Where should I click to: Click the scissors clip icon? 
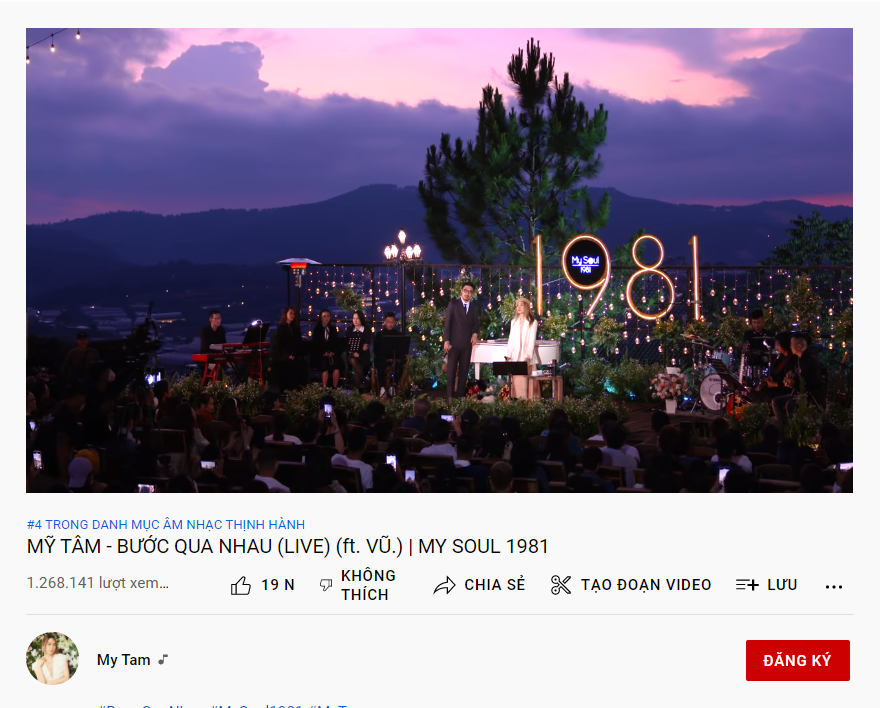pyautogui.click(x=561, y=585)
